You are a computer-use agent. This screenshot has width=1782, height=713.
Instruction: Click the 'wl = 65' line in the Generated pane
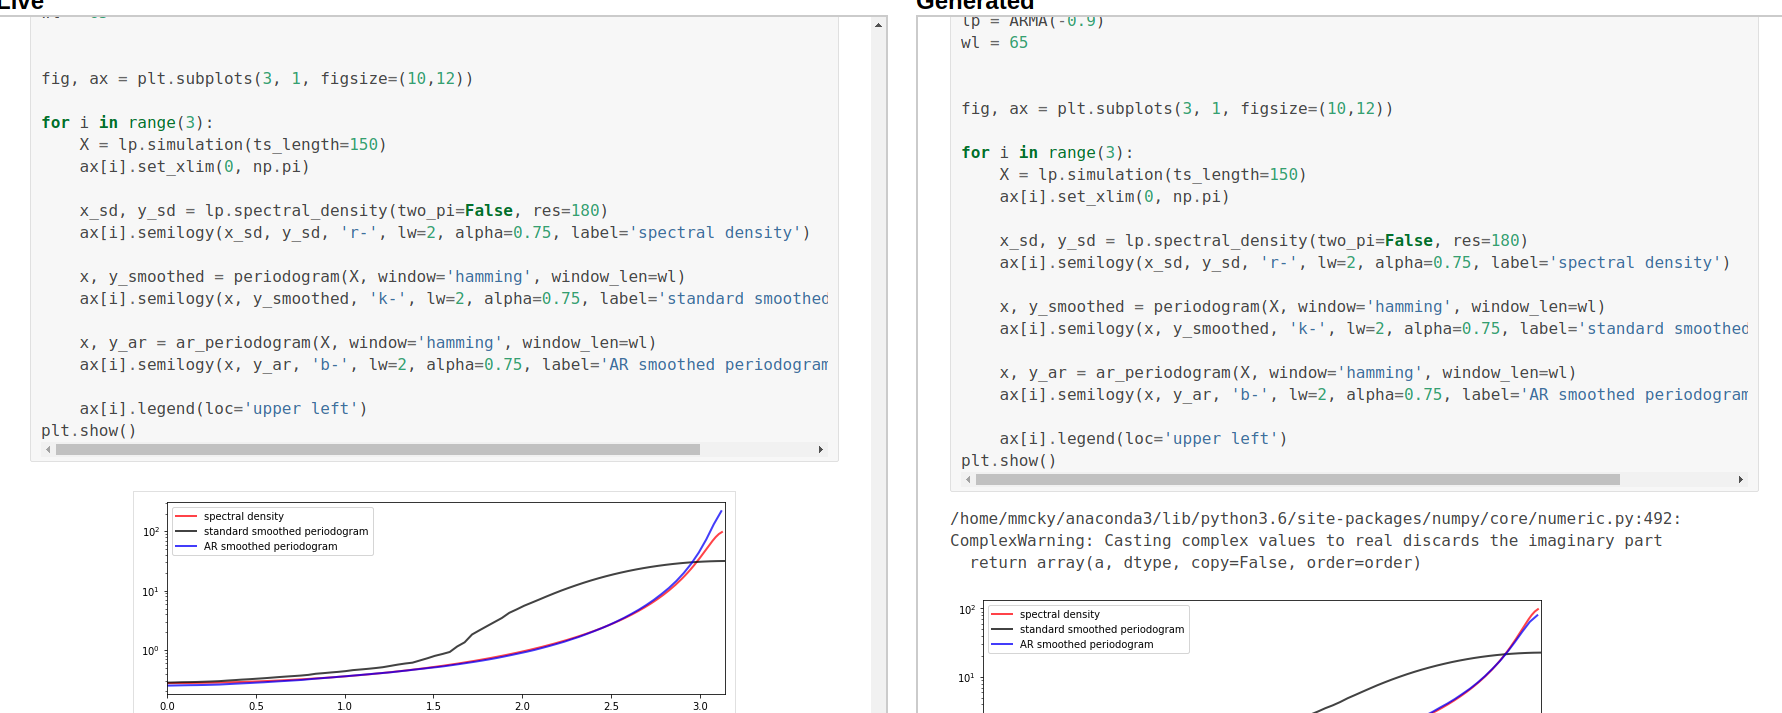click(x=994, y=43)
